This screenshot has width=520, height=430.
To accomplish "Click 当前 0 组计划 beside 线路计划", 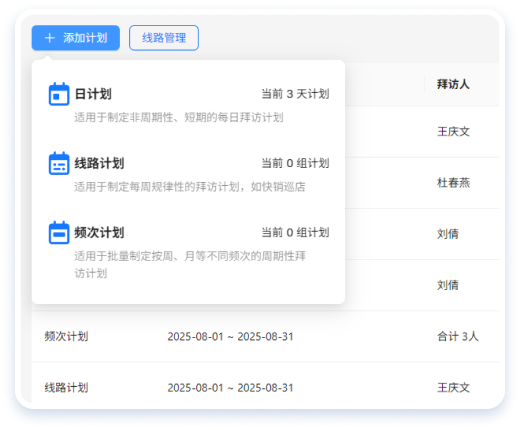I will [x=295, y=163].
